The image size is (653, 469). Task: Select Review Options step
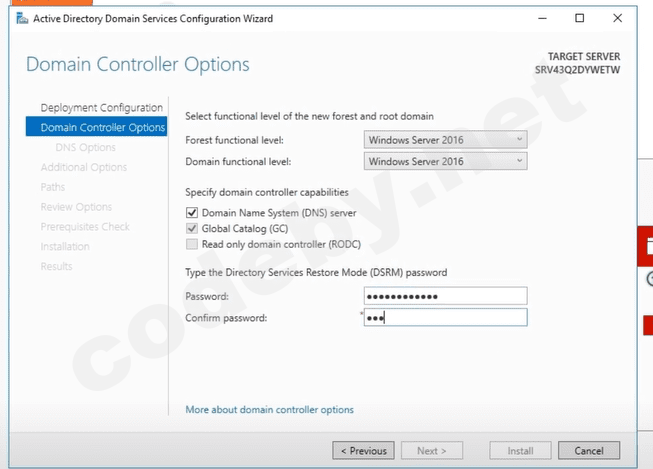click(x=76, y=207)
